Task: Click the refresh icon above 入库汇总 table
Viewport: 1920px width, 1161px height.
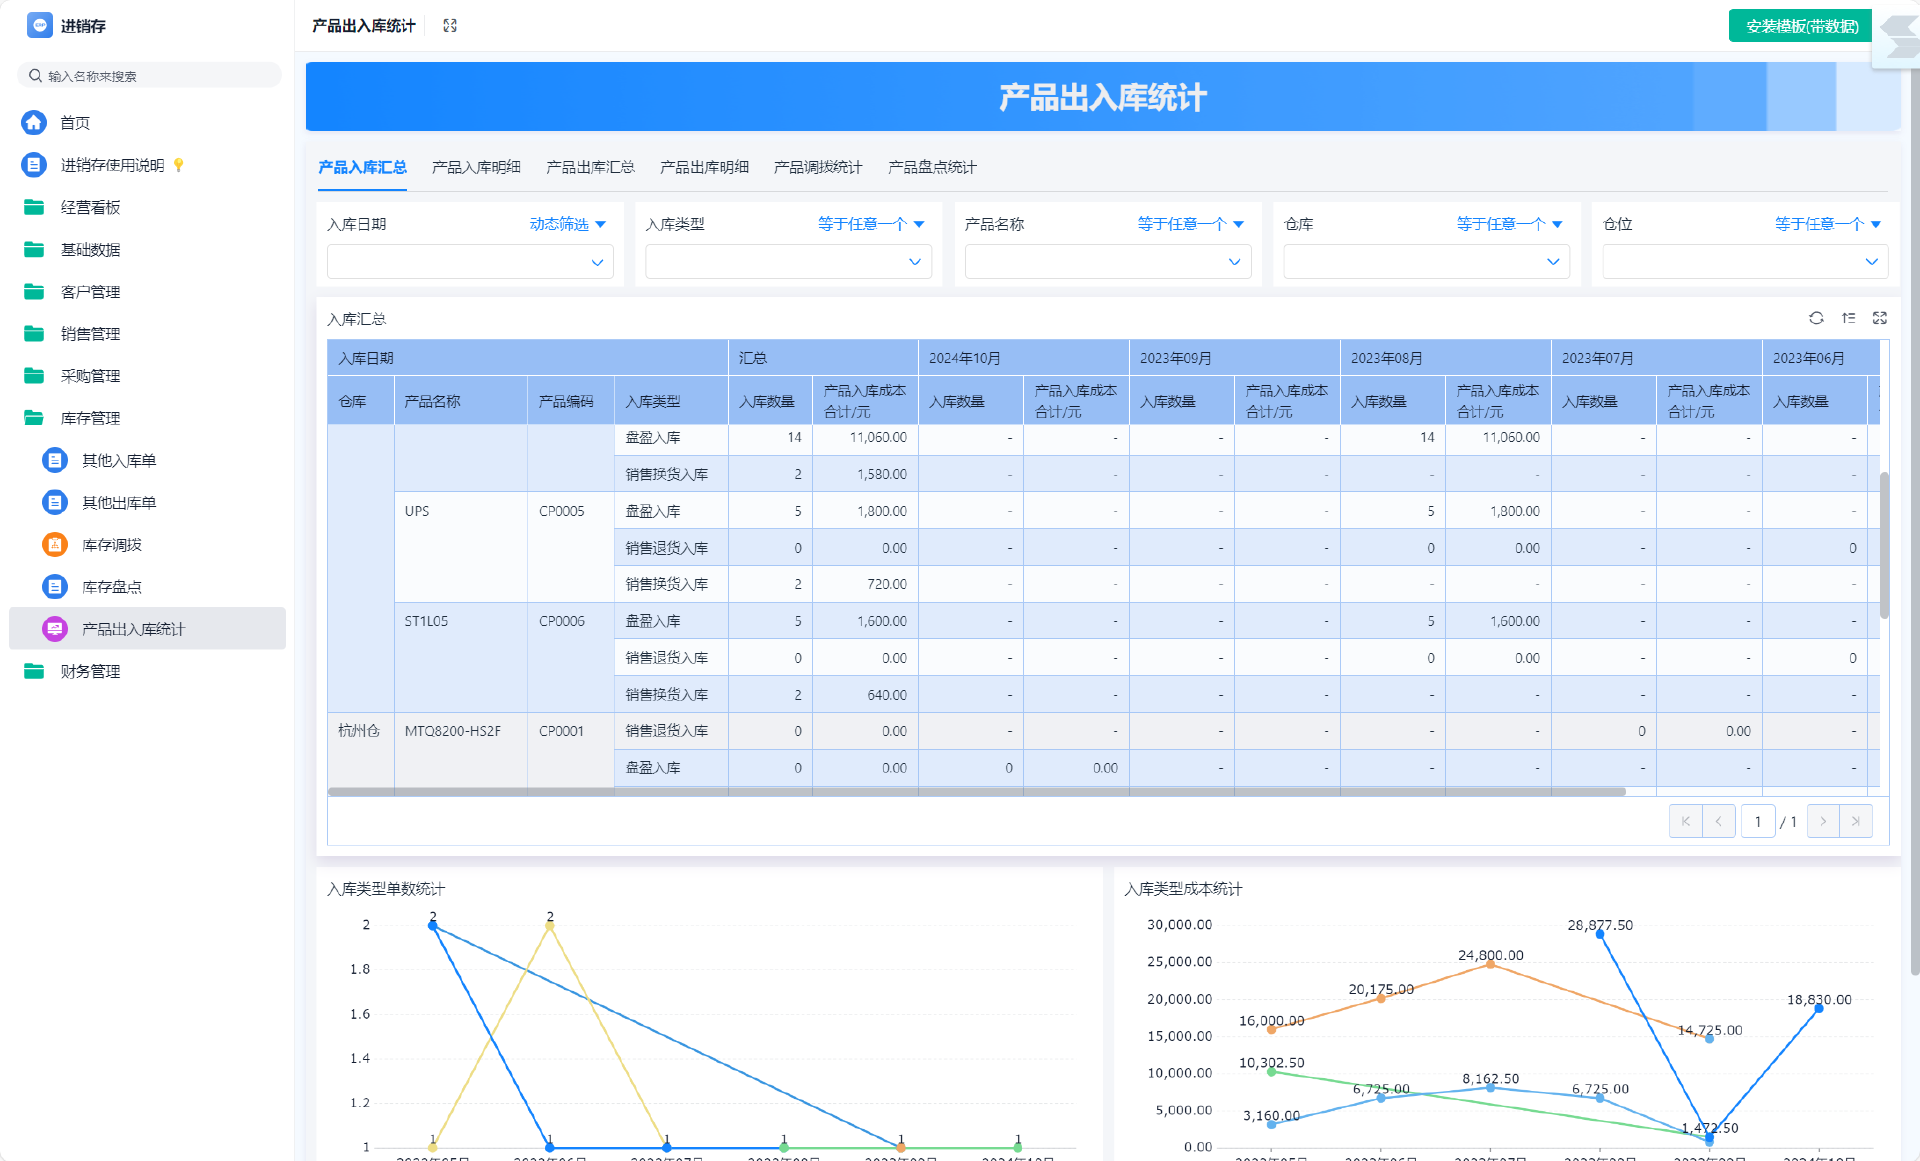Action: (x=1816, y=318)
